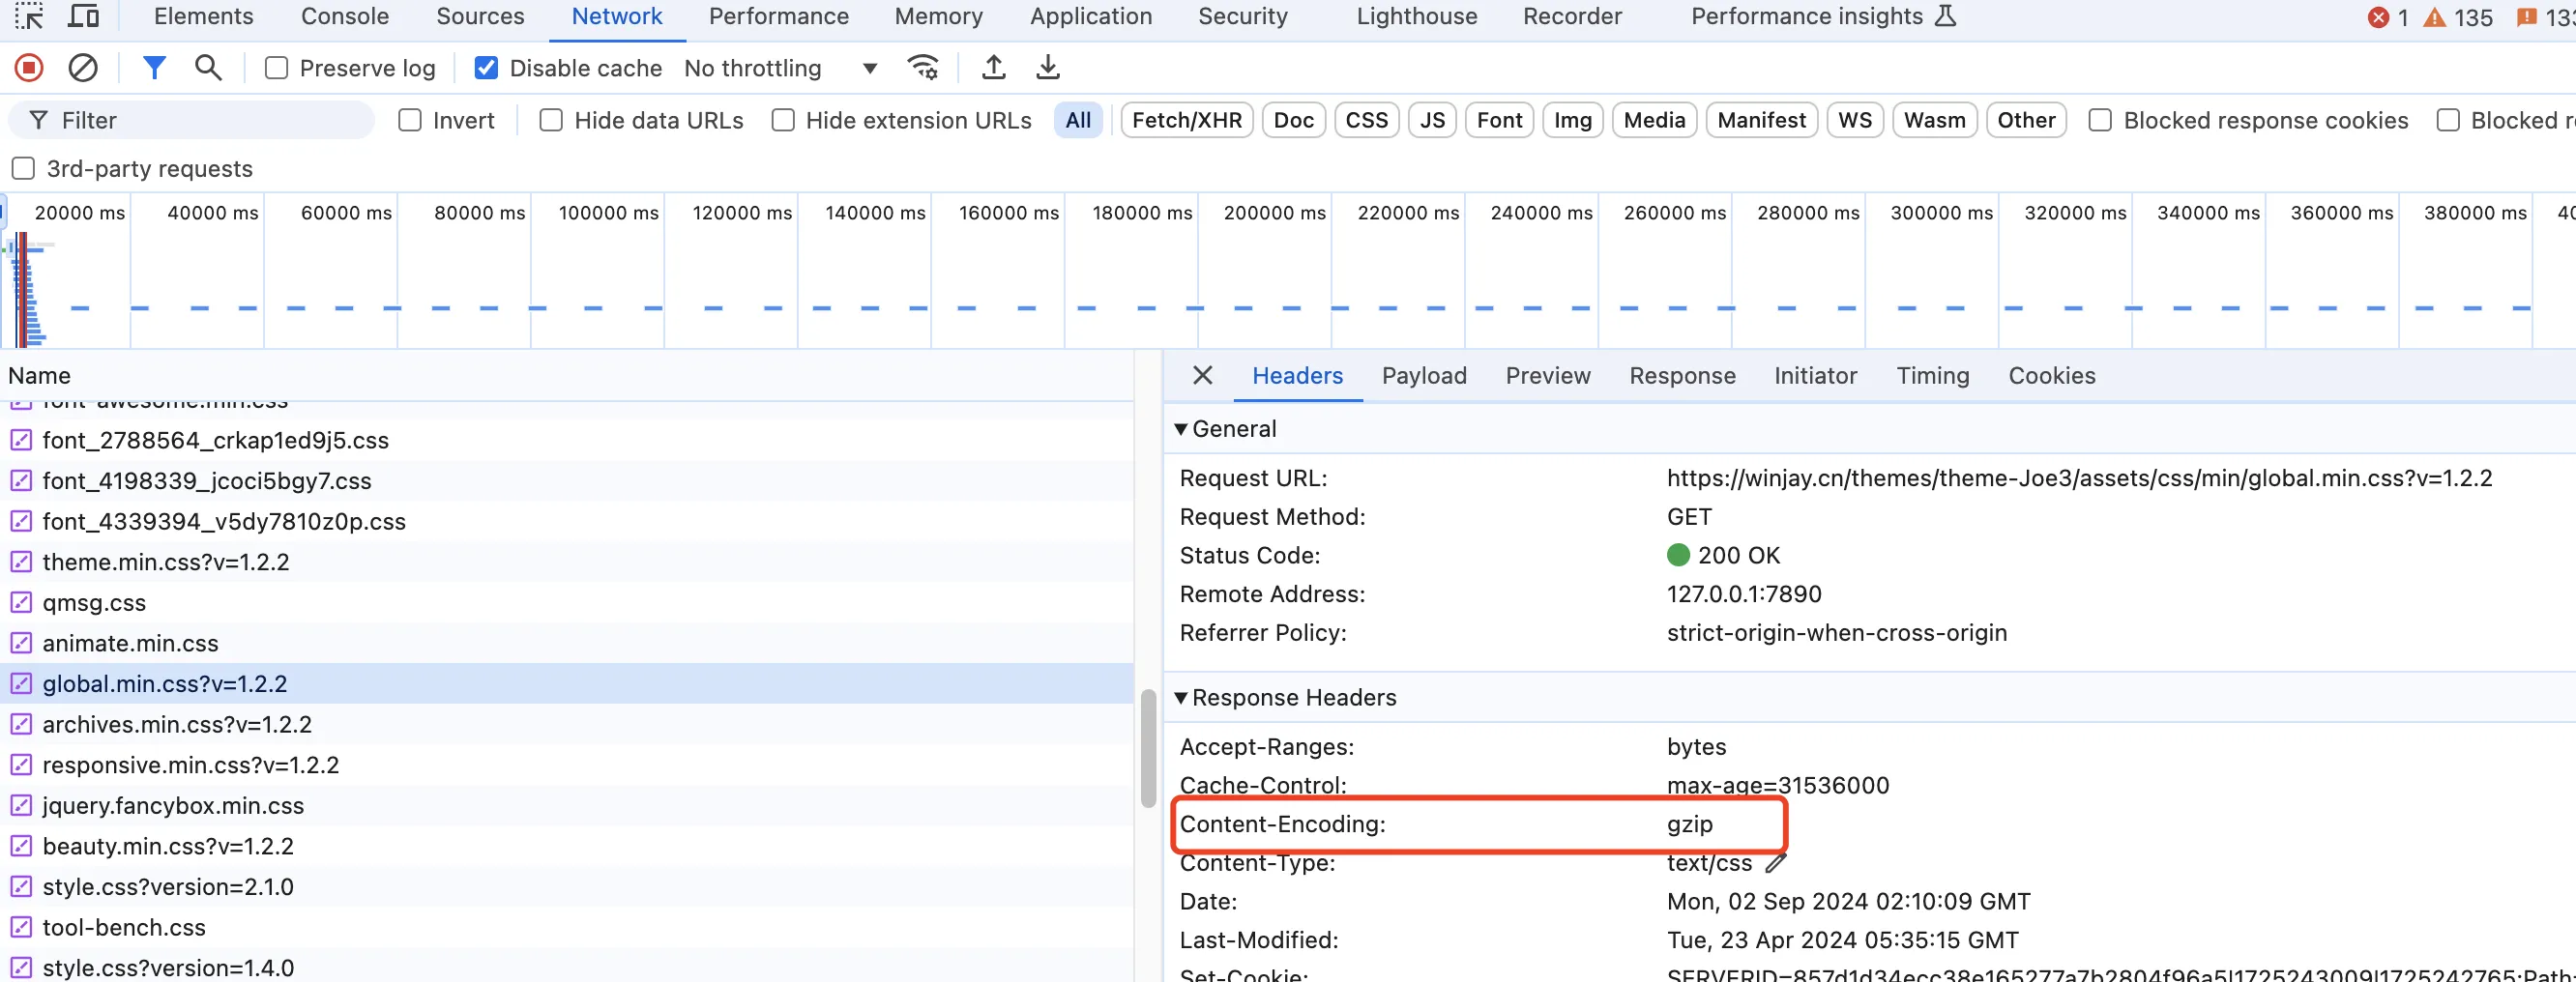Check Hide data URLs checkbox
The image size is (2576, 982).
(x=551, y=120)
